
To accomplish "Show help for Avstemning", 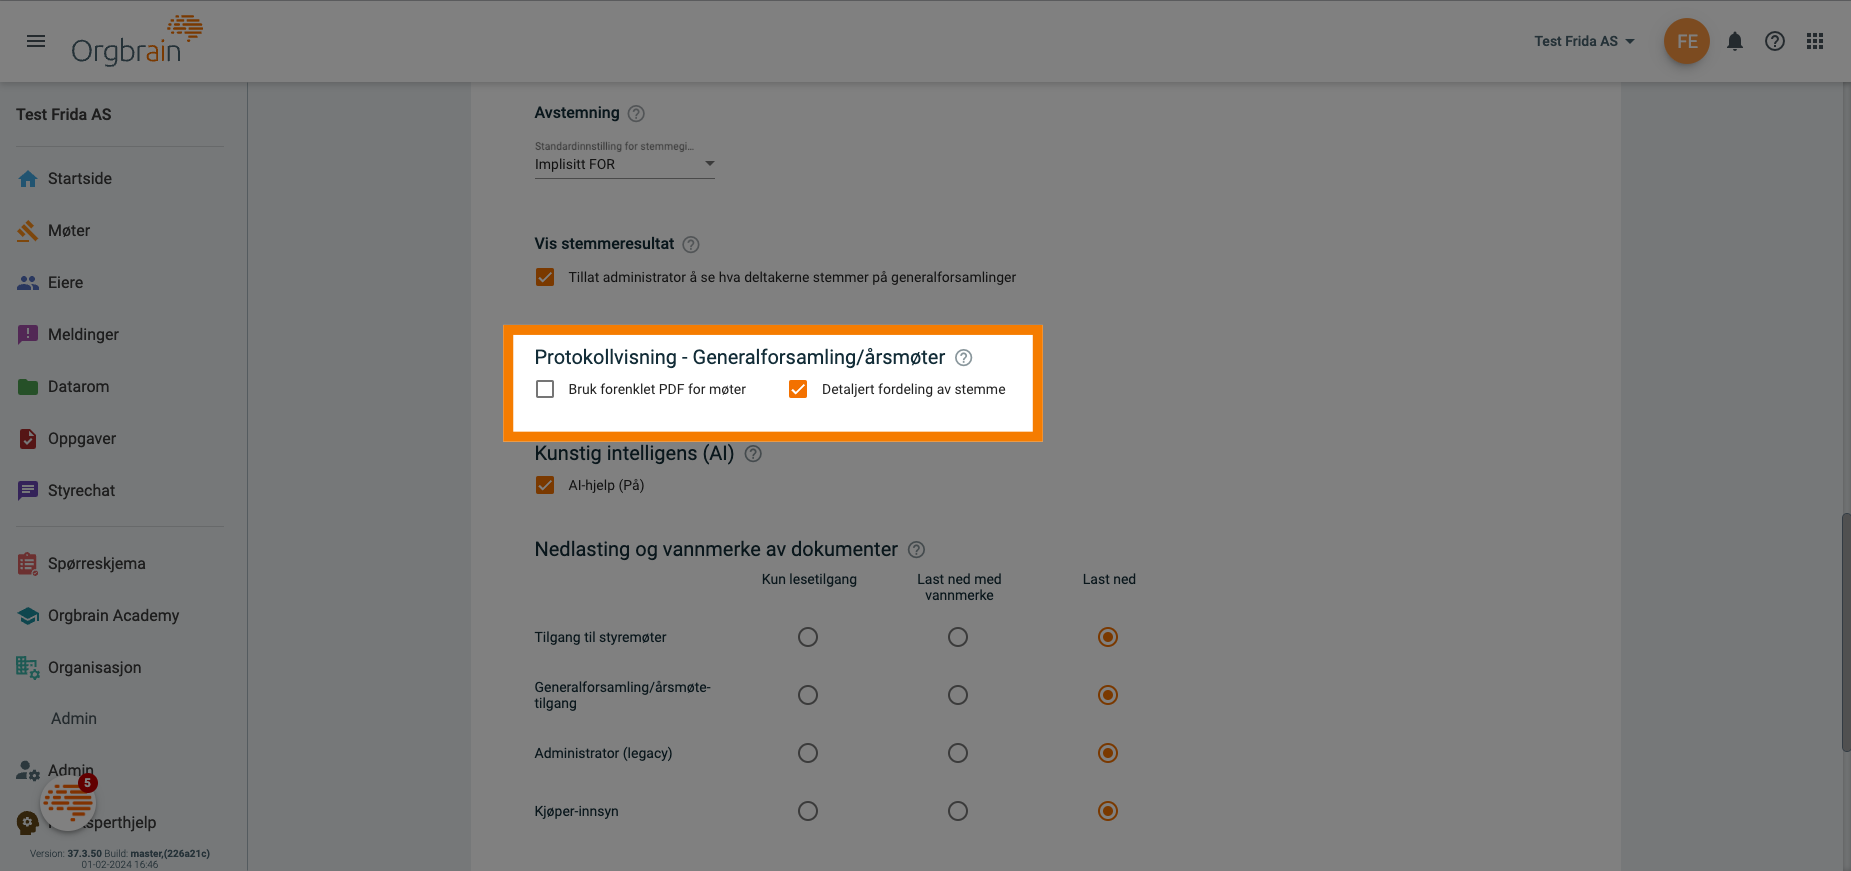I will [x=636, y=113].
